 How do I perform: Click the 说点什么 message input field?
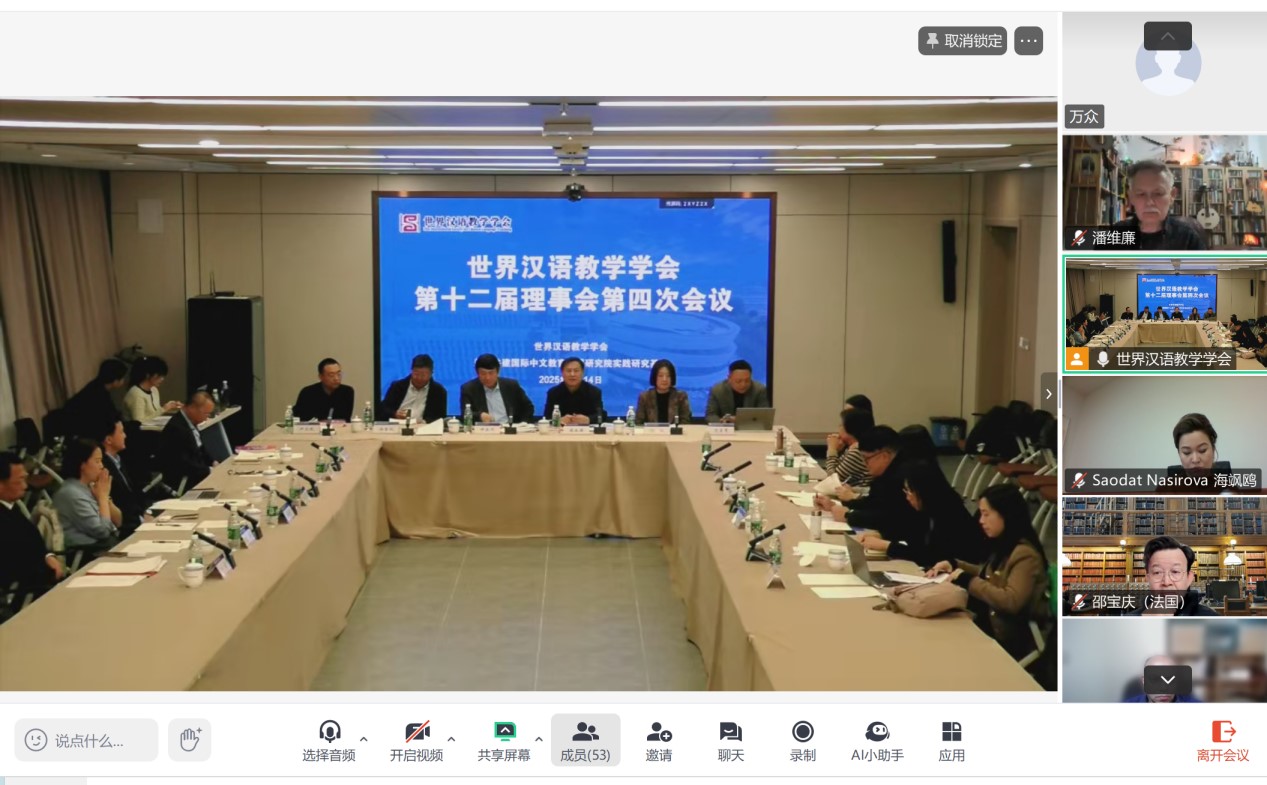pyautogui.click(x=86, y=740)
